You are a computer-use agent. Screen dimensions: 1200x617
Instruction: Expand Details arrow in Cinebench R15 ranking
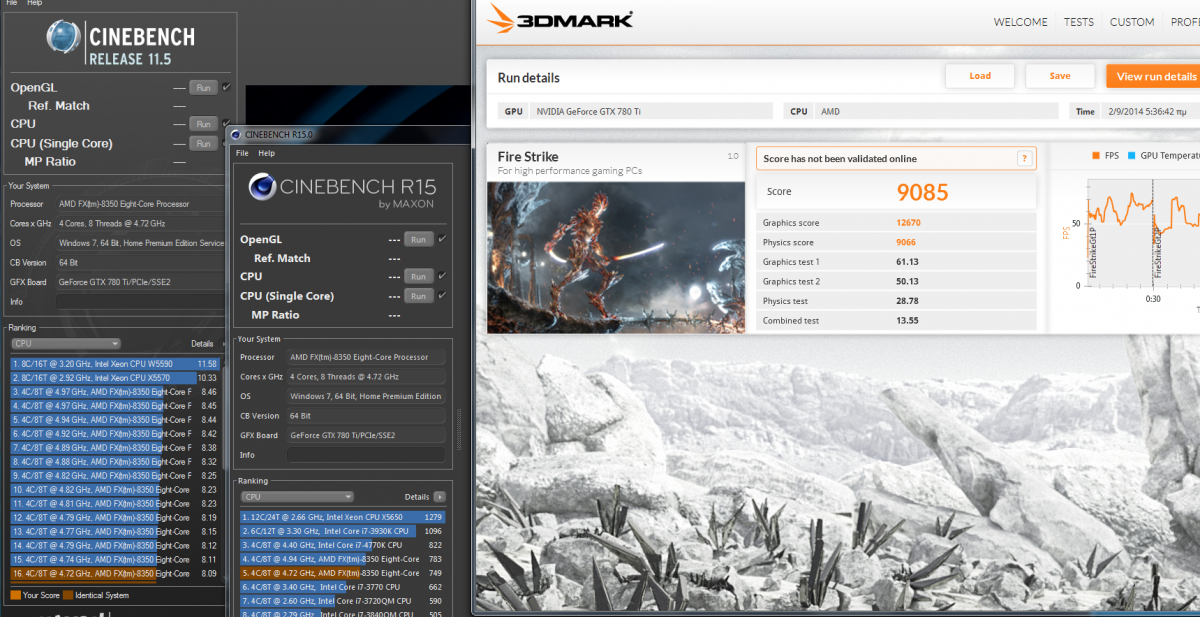coord(439,496)
